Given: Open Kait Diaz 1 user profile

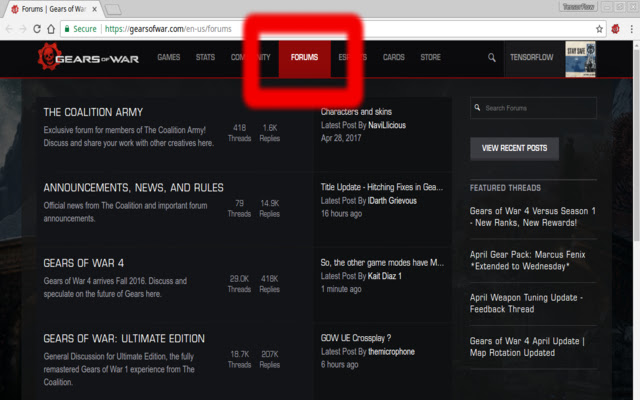Looking at the screenshot, I should pos(384,276).
